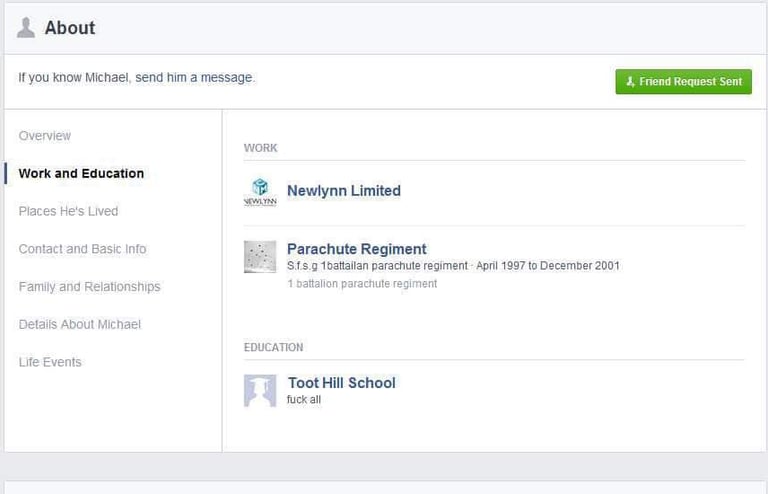Screen dimensions: 768x494
Task: Follow the Parachute Regiment link
Action: click(357, 249)
